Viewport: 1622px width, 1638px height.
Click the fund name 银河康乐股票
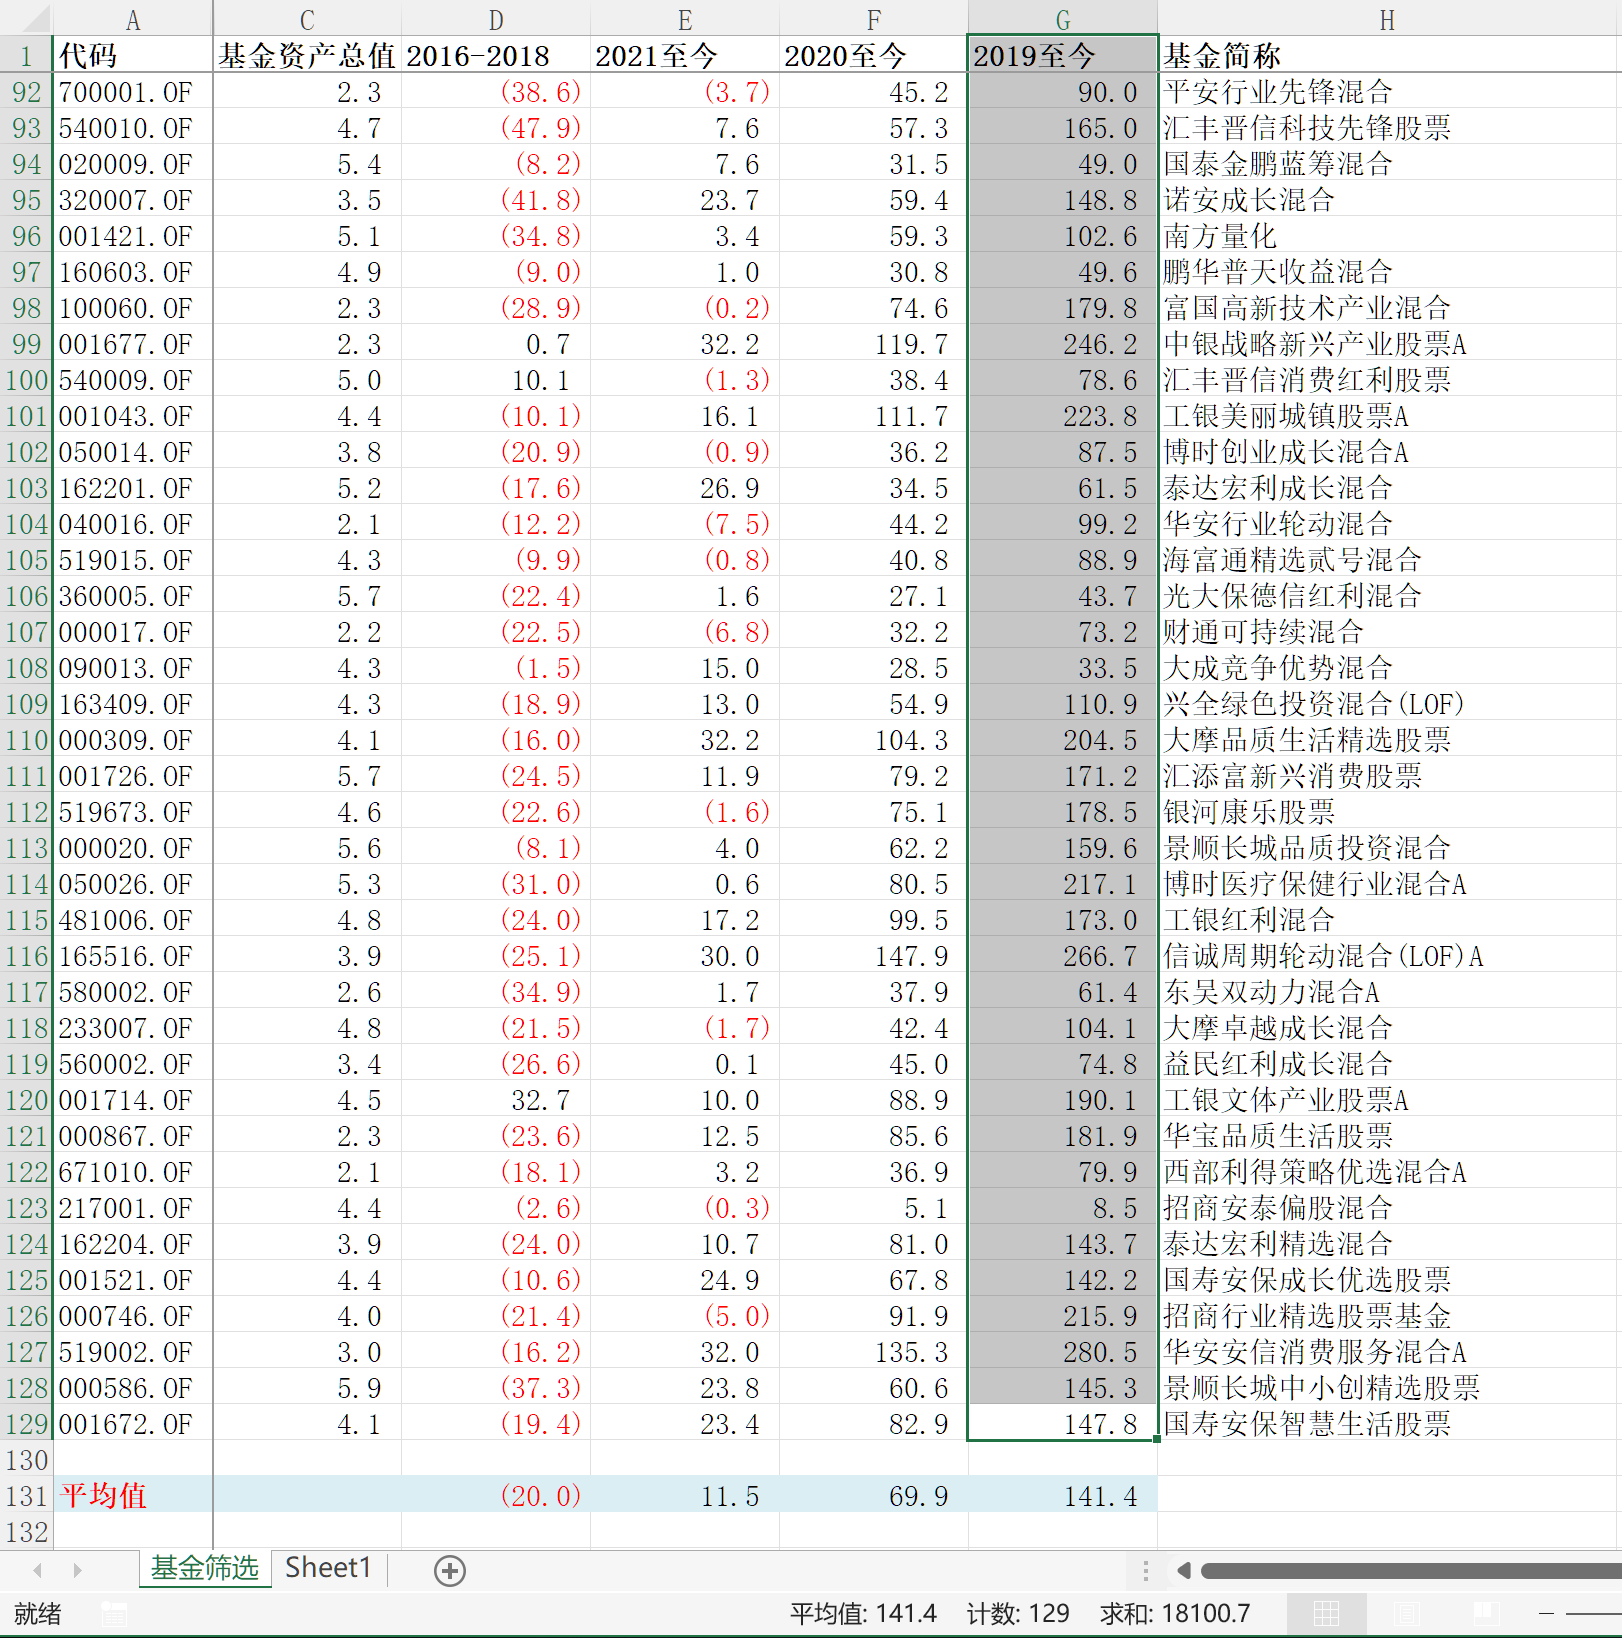coord(1249,812)
